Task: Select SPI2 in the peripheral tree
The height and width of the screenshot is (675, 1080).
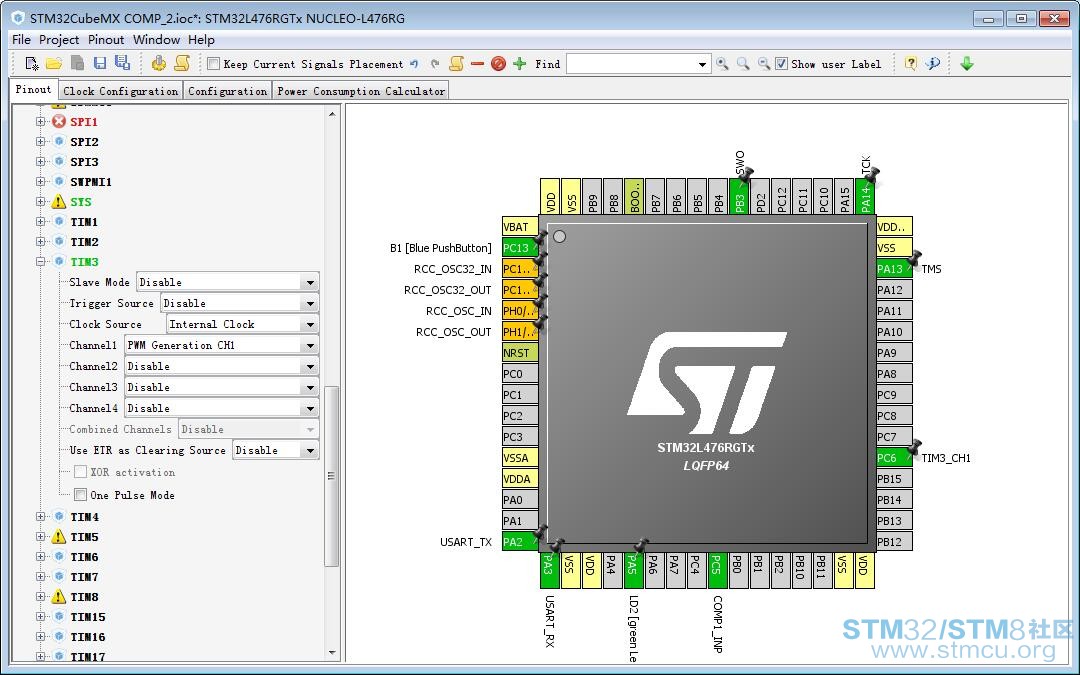Action: 84,142
